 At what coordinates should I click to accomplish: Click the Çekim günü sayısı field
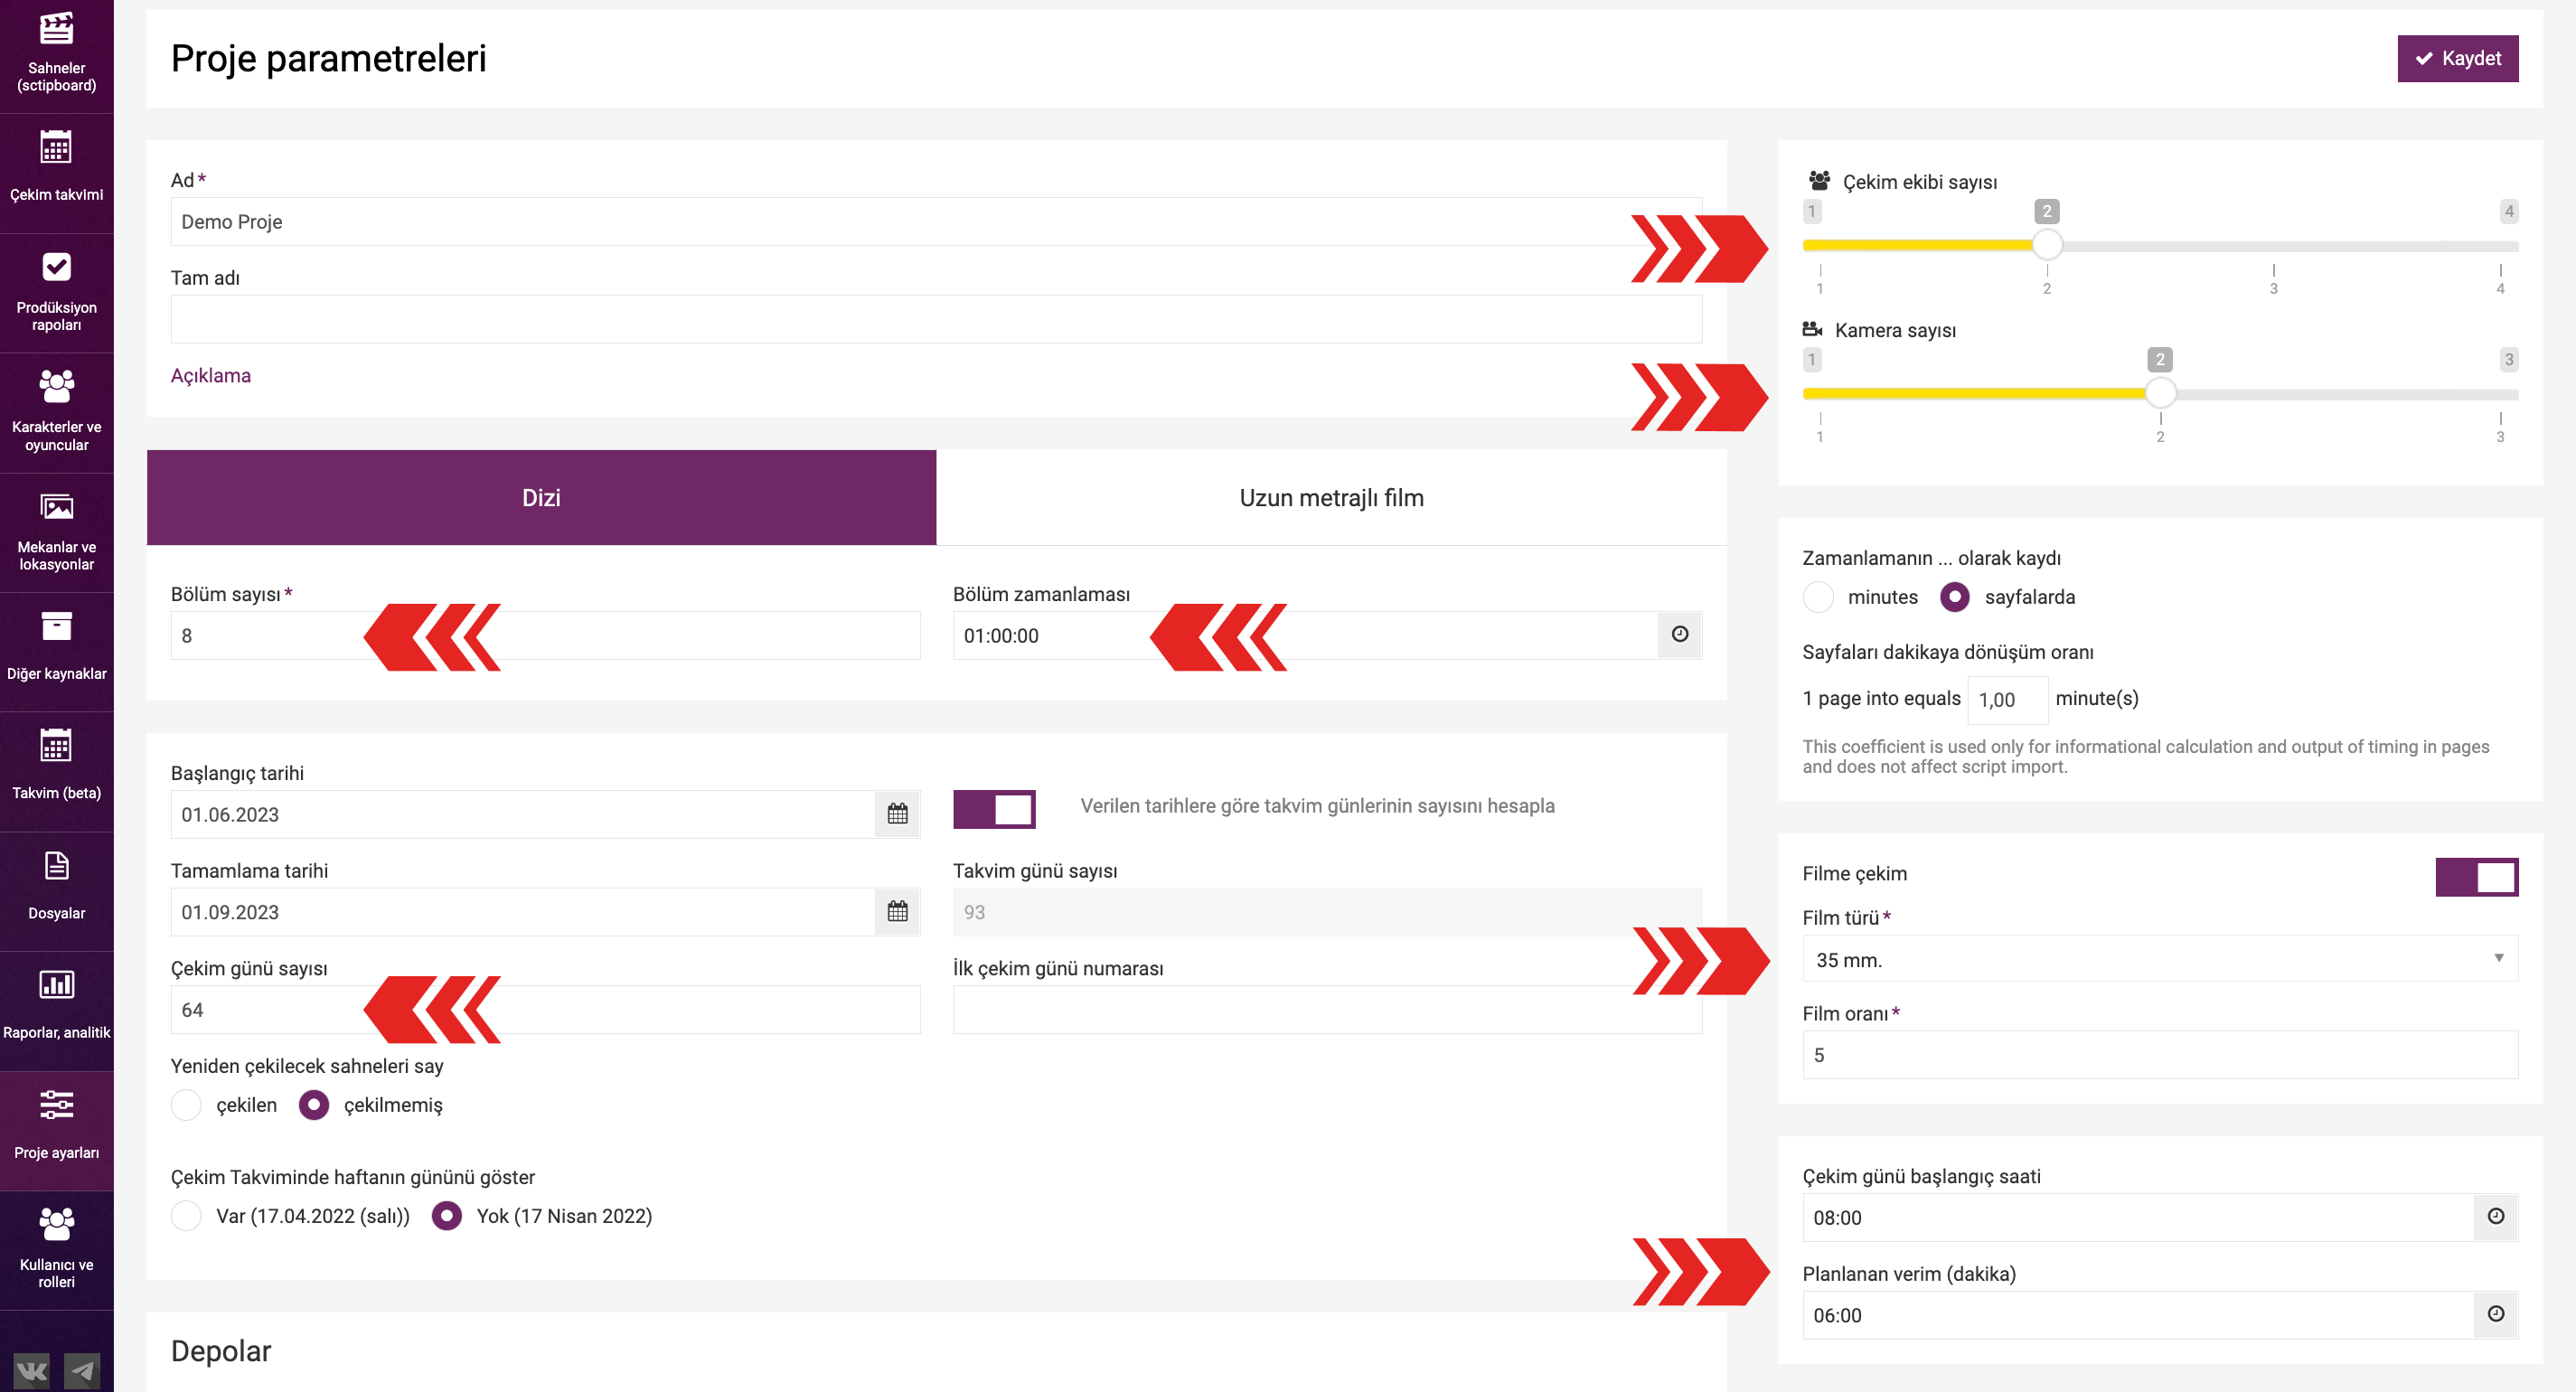pyautogui.click(x=545, y=1010)
